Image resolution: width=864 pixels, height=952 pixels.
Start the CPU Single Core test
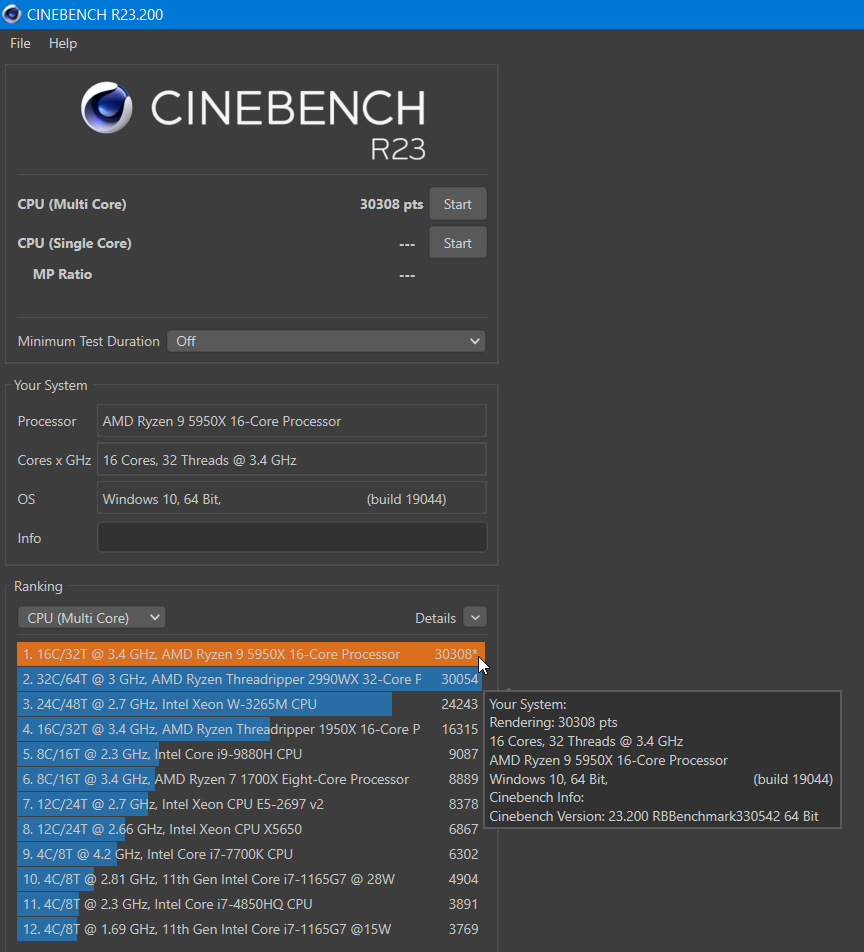point(458,243)
